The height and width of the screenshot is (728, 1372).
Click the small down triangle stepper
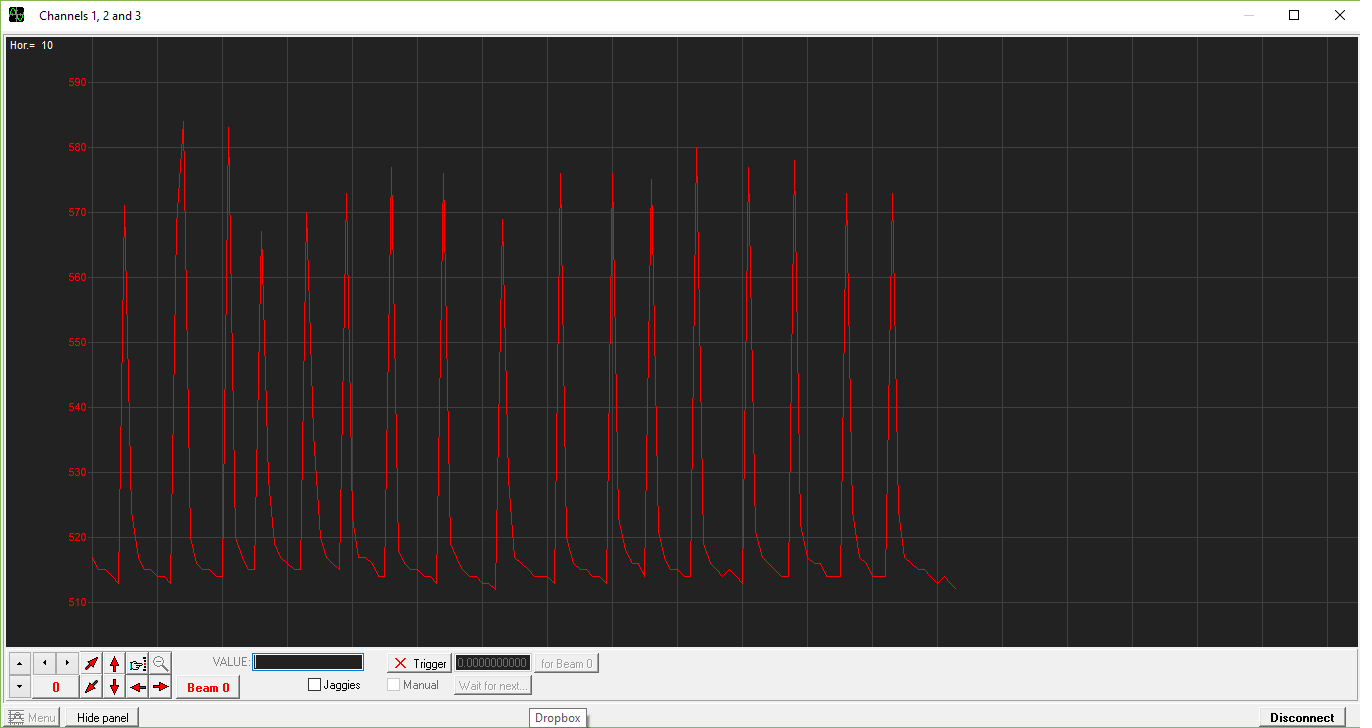20,687
